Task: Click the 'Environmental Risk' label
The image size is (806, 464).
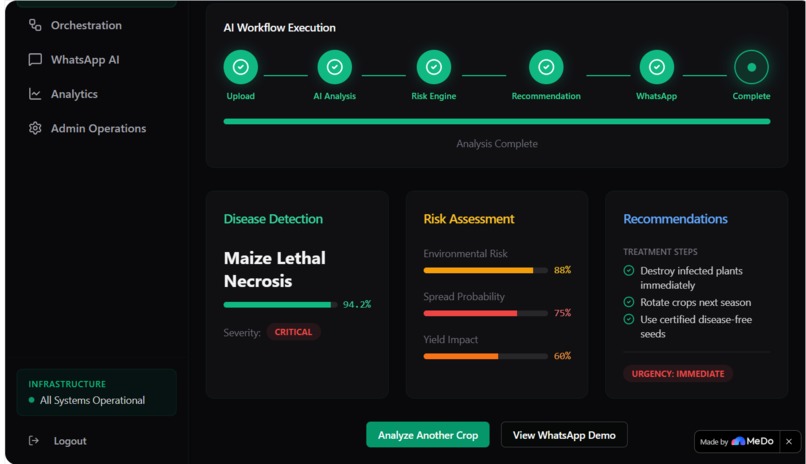Action: 465,254
